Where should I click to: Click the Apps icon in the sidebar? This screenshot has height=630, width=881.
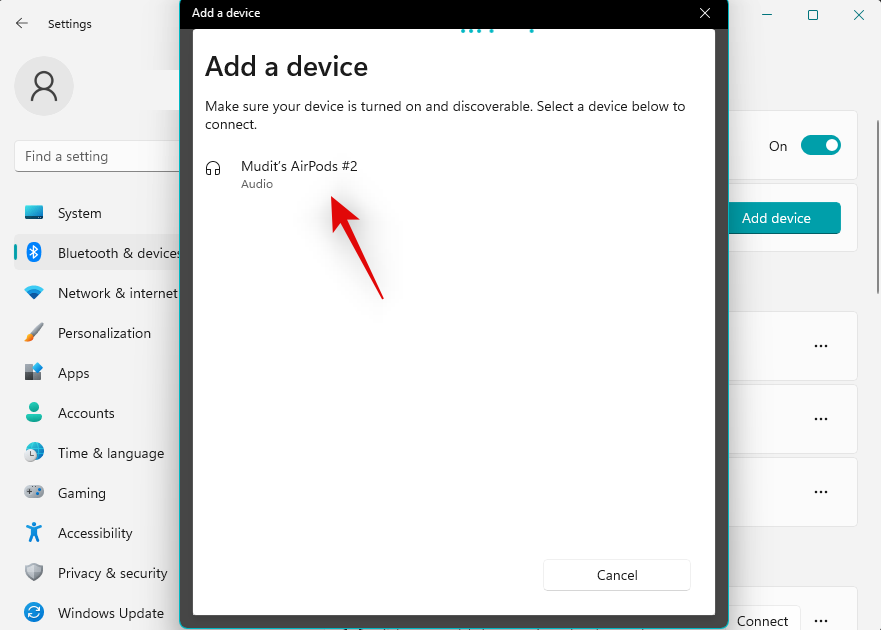34,371
